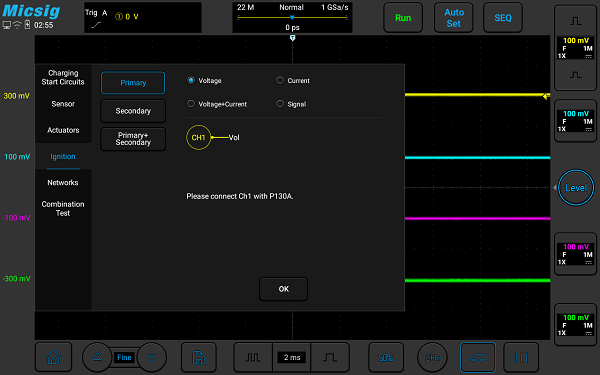Tap the car automotive test icon
This screenshot has height=375, width=600.
[x=478, y=357]
